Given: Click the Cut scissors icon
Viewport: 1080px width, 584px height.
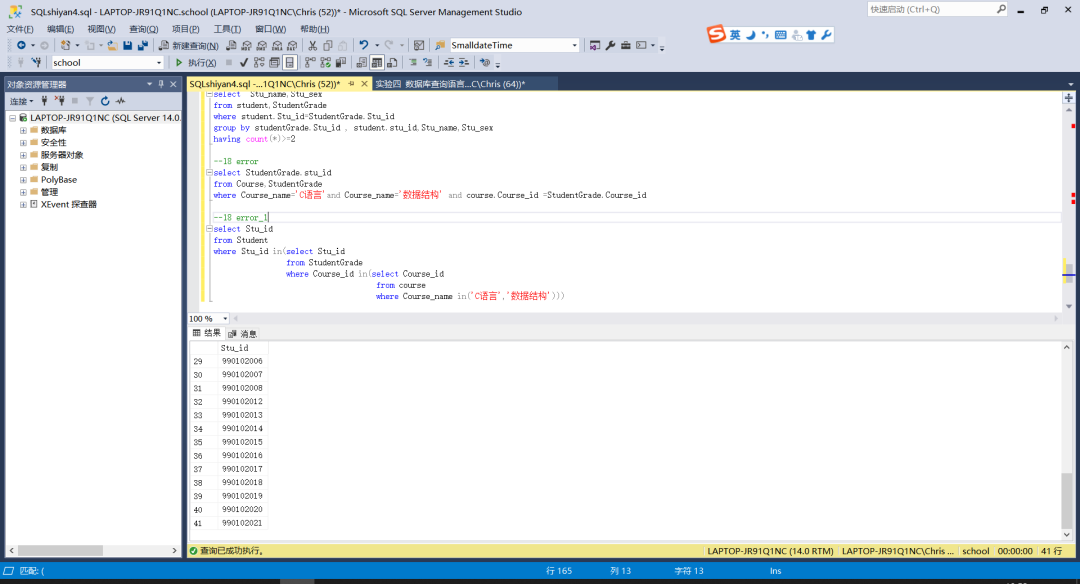Looking at the screenshot, I should coord(312,45).
